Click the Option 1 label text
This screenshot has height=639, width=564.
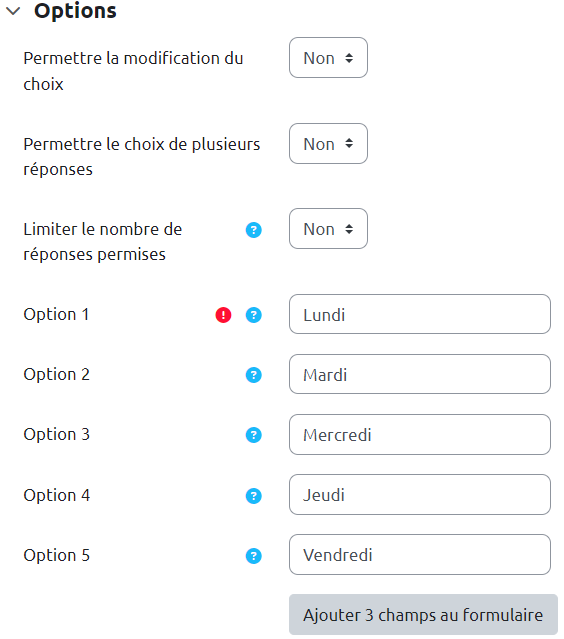[x=56, y=314]
